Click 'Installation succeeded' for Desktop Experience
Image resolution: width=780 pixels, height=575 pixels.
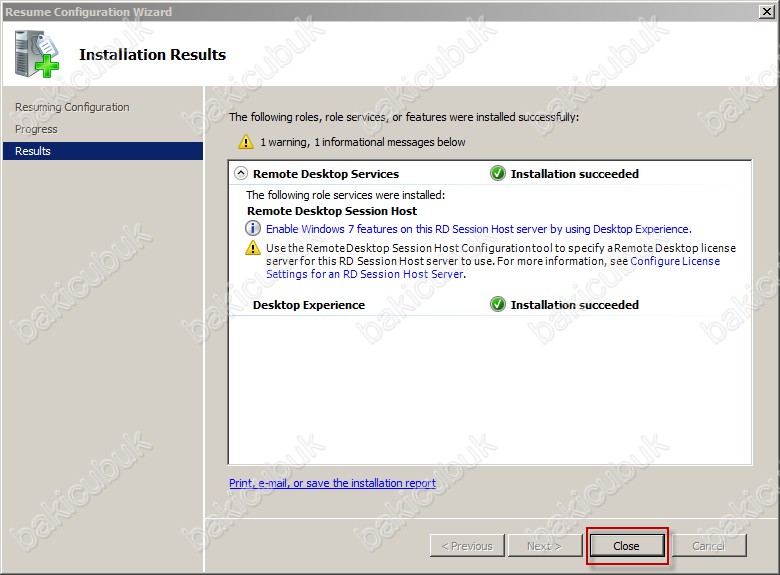click(575, 305)
